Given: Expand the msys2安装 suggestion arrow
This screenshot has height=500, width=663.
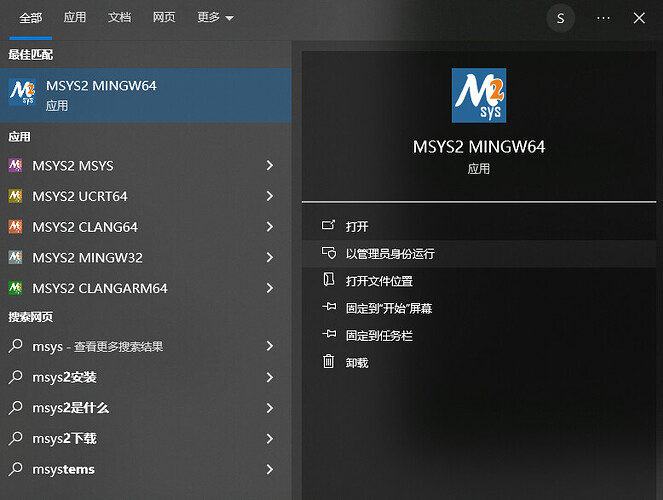Looking at the screenshot, I should point(270,377).
